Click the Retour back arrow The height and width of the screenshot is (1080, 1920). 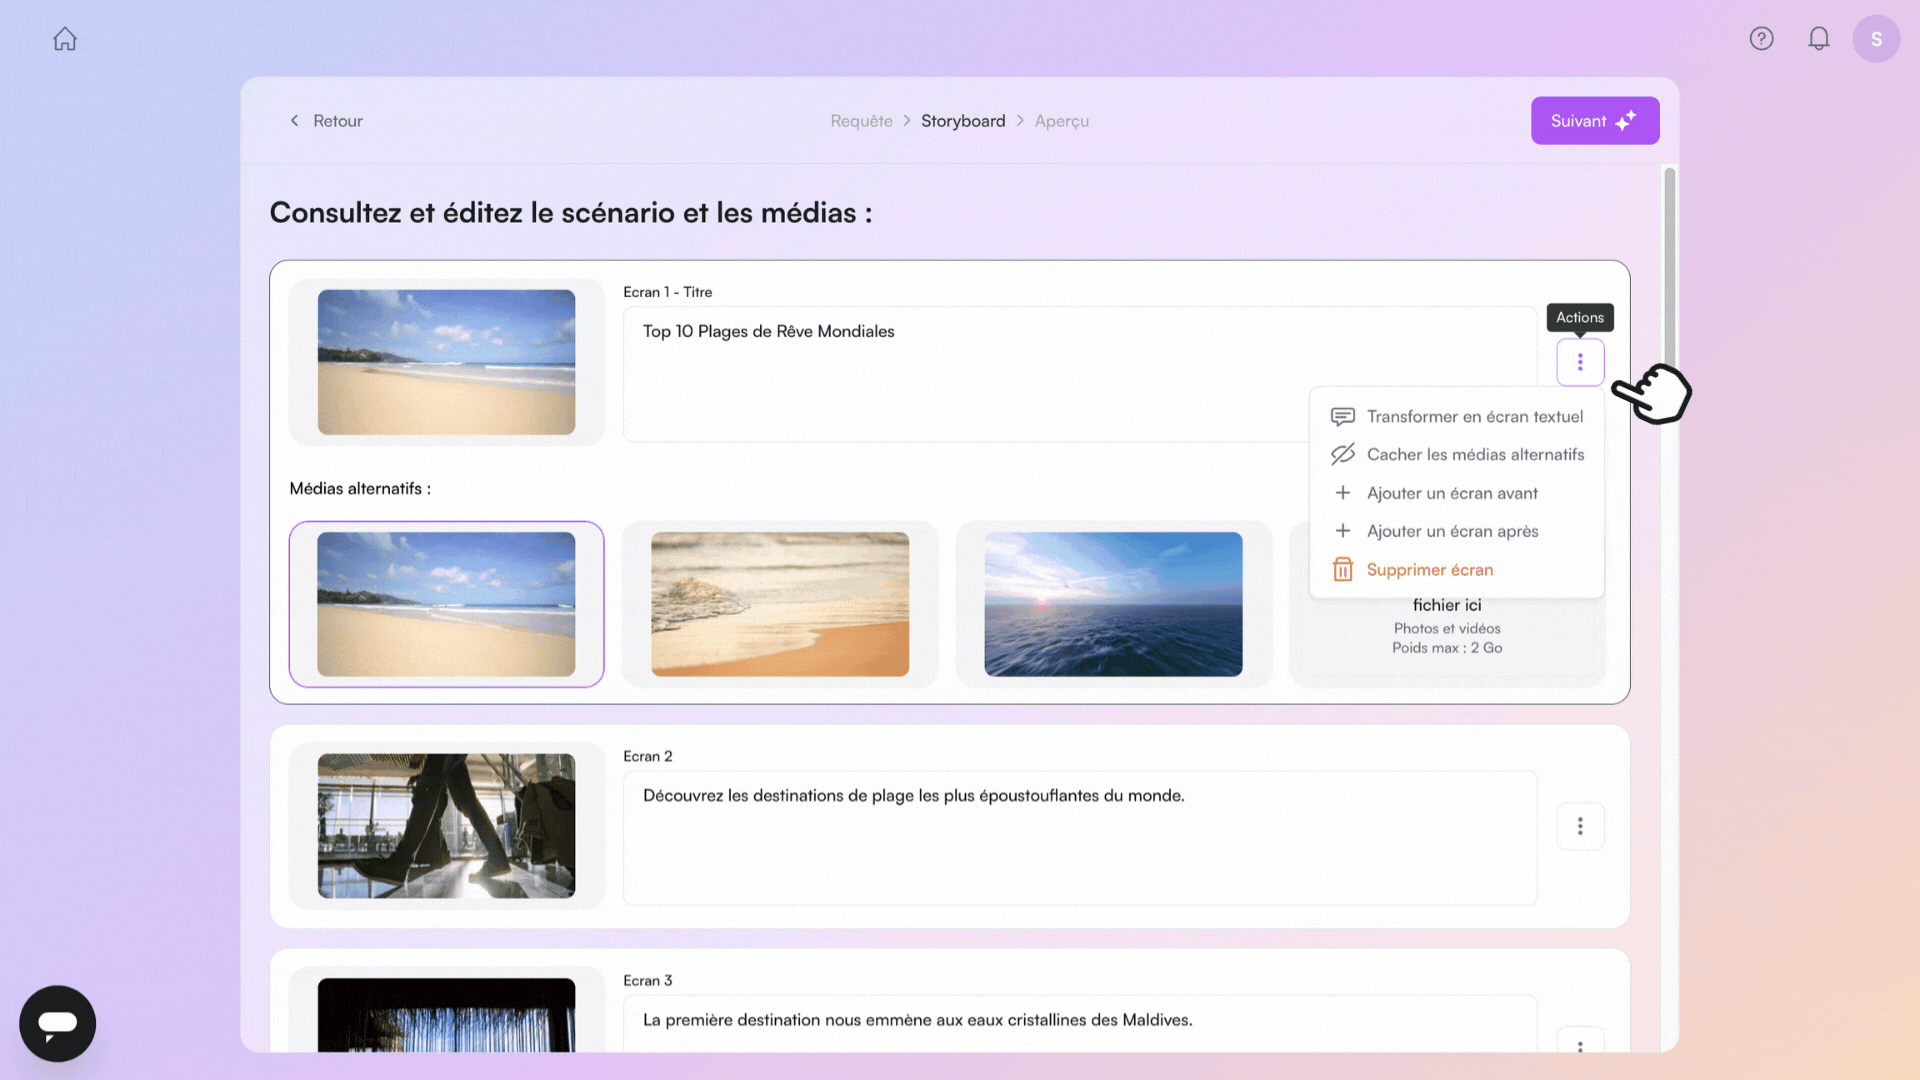[294, 121]
